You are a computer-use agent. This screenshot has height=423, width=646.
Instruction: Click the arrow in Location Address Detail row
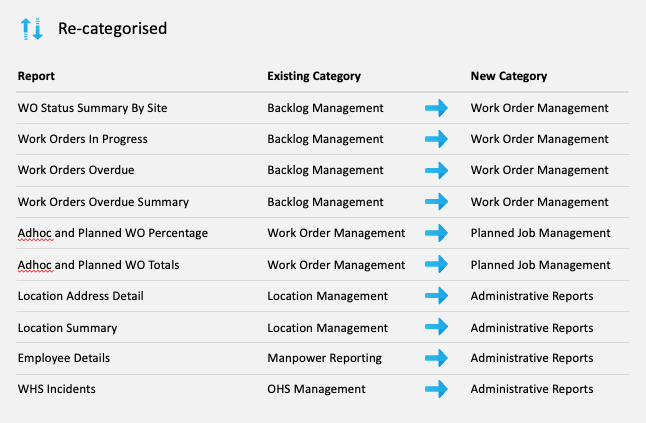436,296
